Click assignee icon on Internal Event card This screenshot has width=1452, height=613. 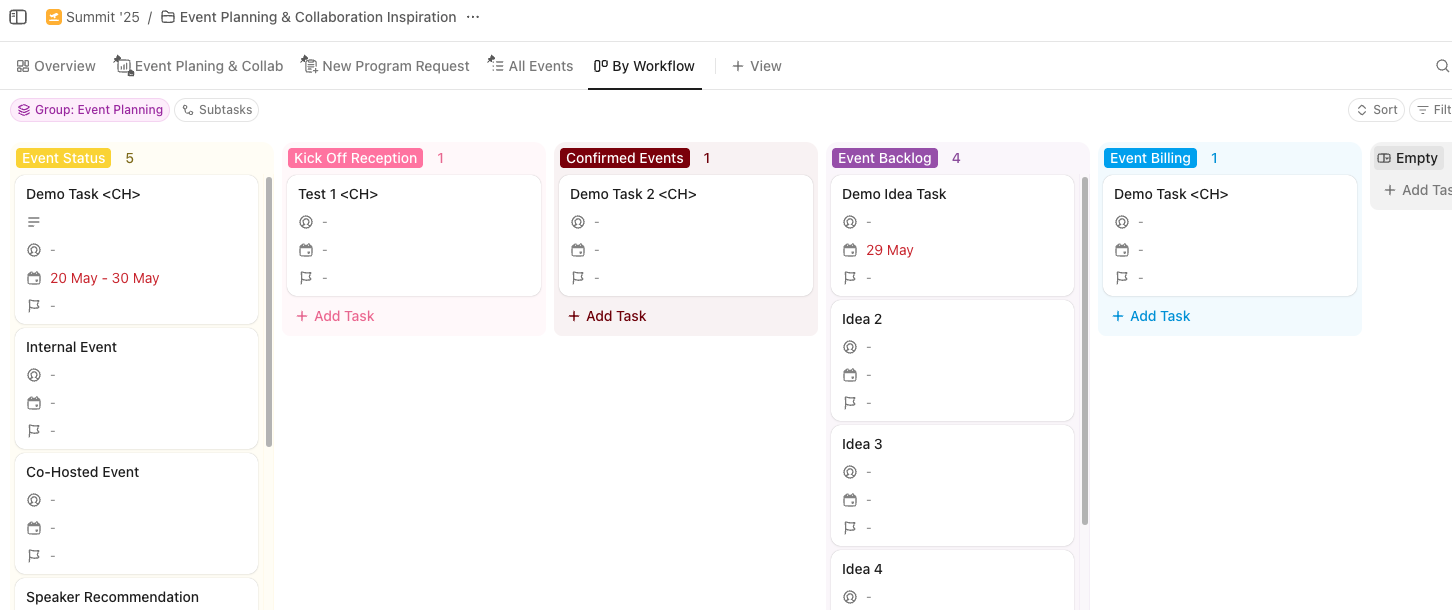pyautogui.click(x=34, y=375)
